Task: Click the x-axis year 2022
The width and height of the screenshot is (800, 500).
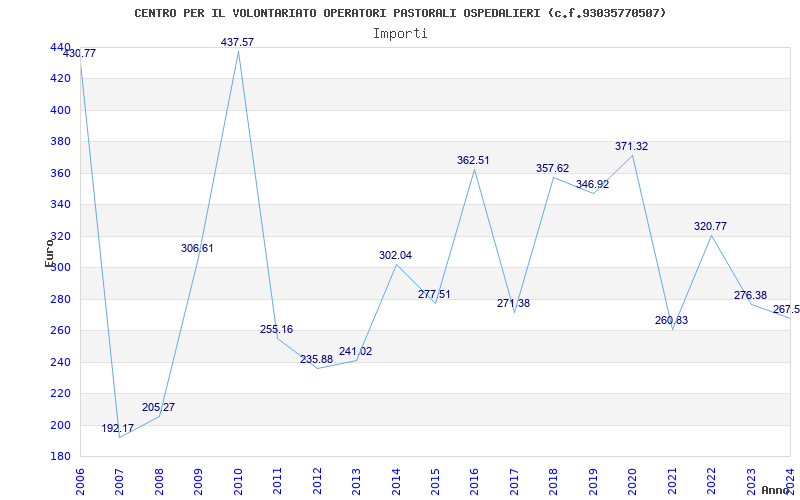Action: pos(712,482)
